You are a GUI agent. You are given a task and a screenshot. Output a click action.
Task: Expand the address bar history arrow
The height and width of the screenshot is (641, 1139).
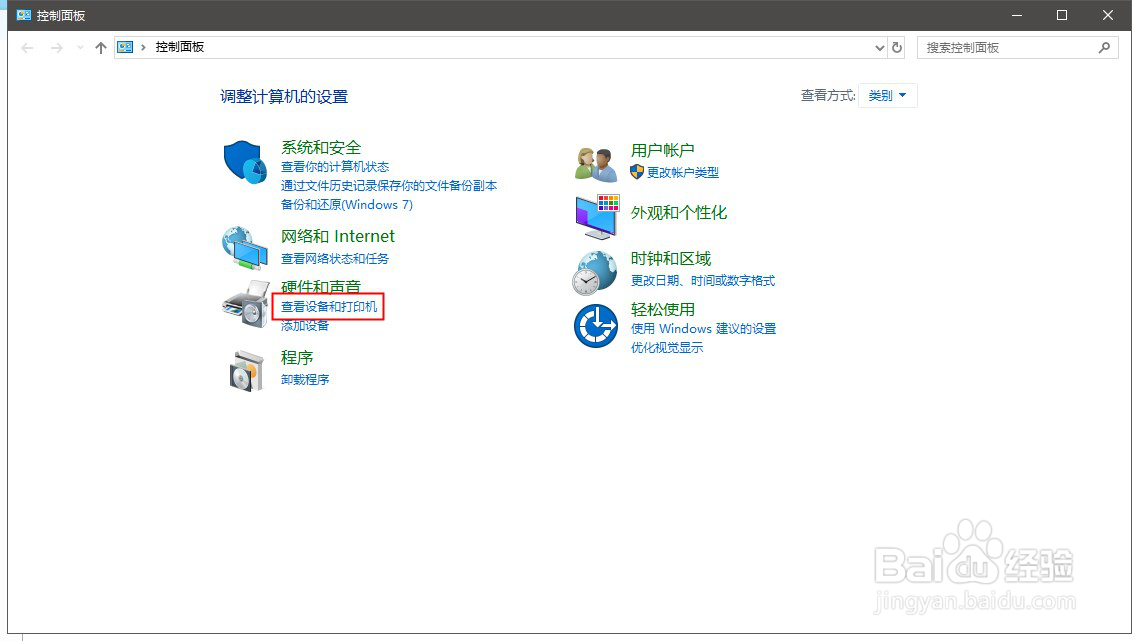pos(879,47)
